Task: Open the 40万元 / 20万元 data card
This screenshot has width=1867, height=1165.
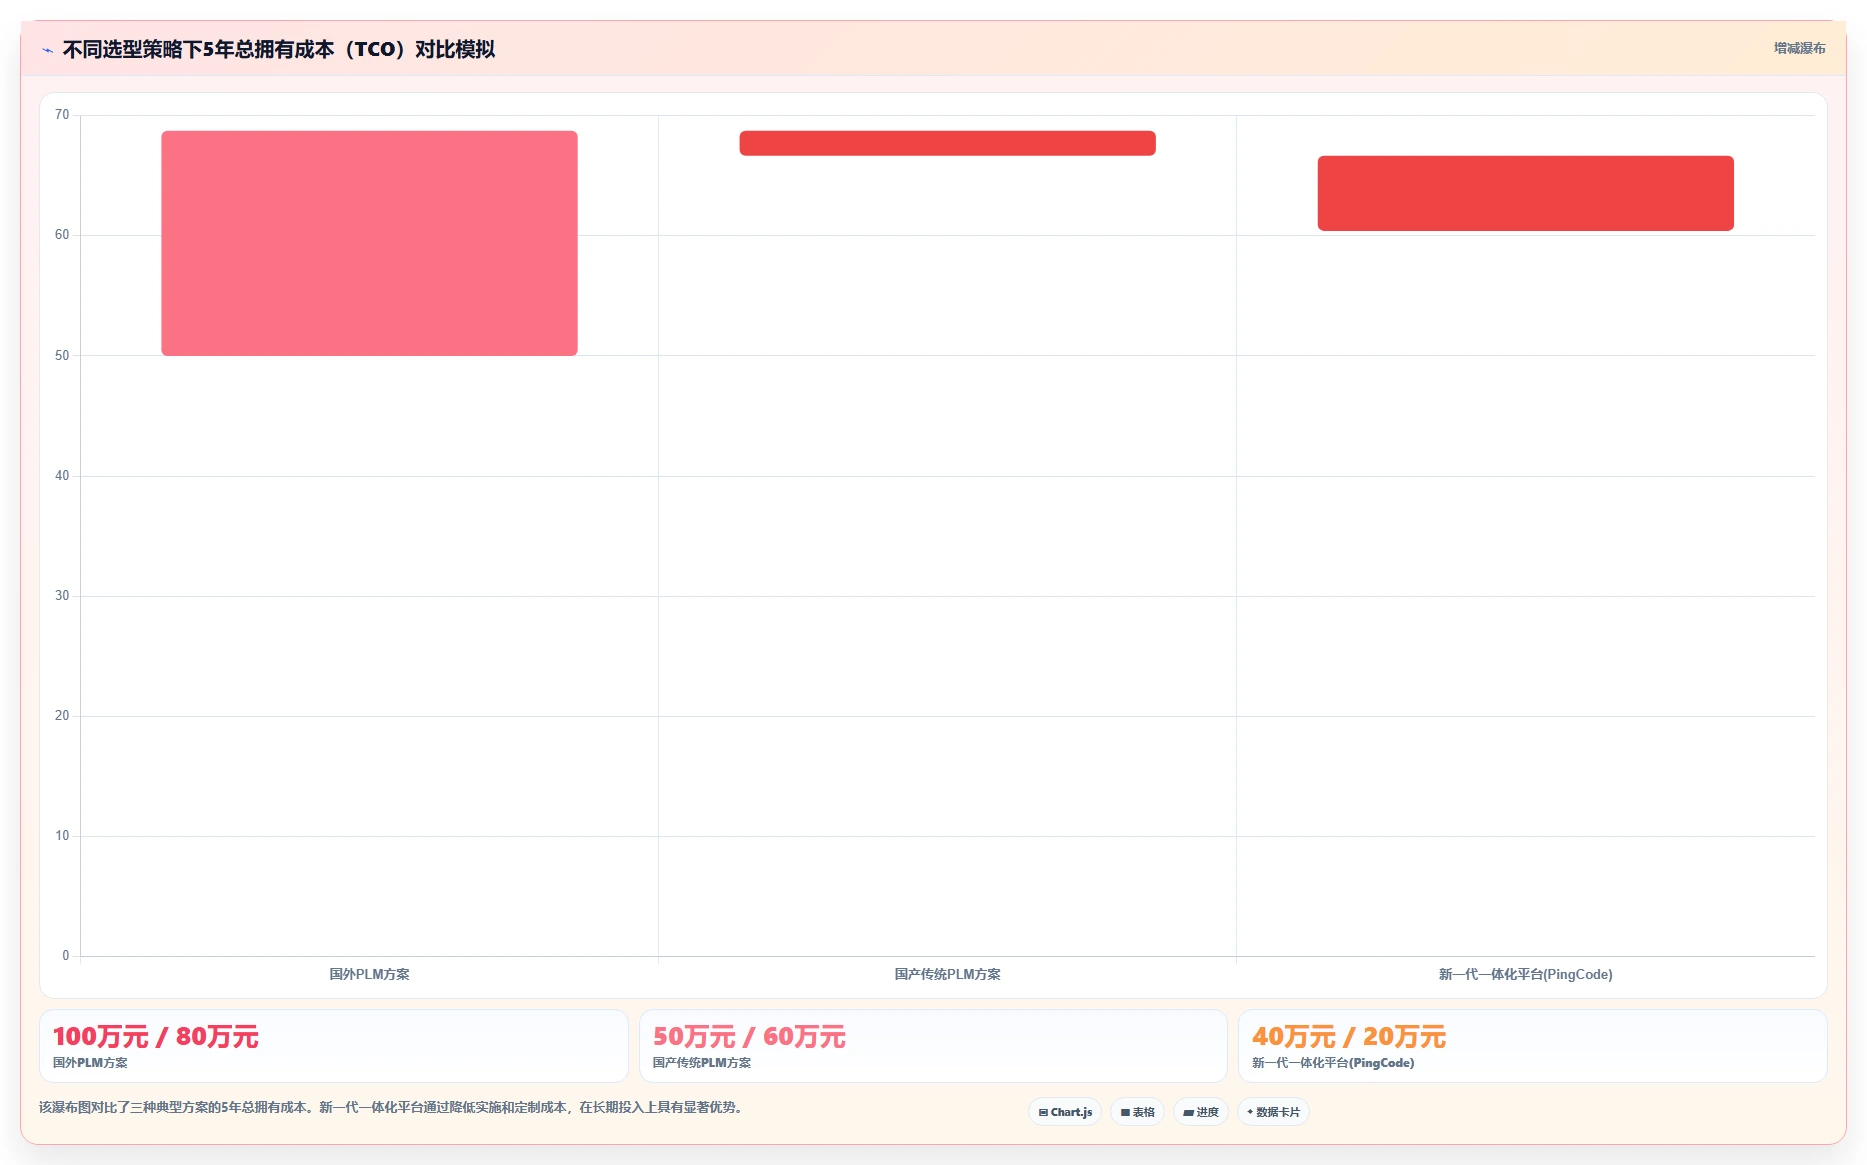Action: [1532, 1046]
